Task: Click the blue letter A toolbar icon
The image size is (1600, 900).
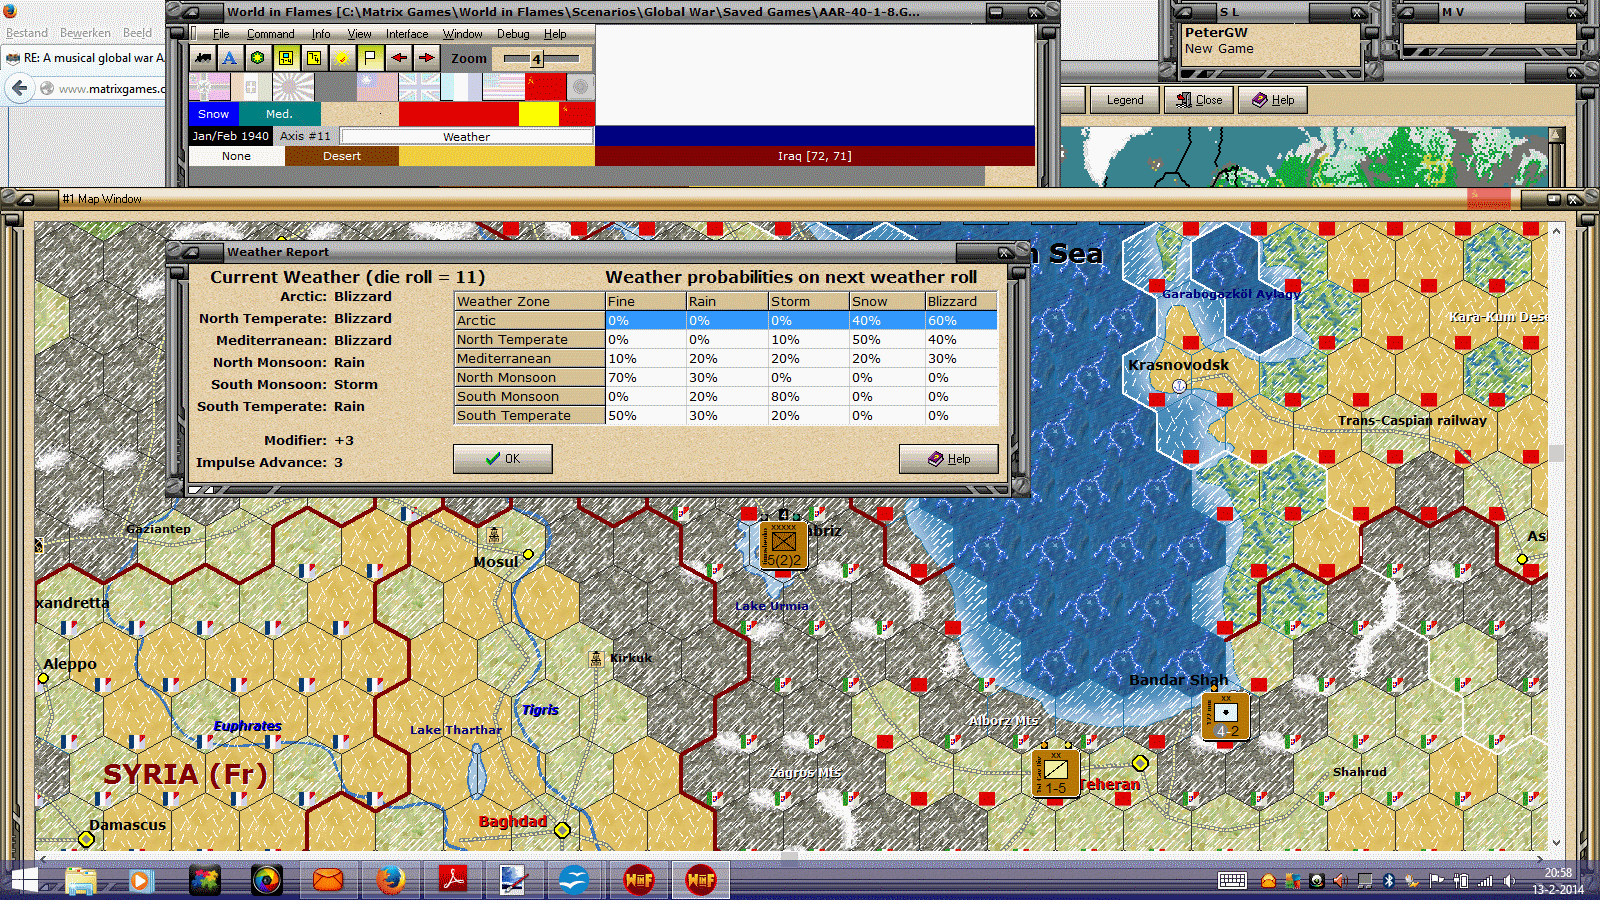Action: [x=230, y=58]
